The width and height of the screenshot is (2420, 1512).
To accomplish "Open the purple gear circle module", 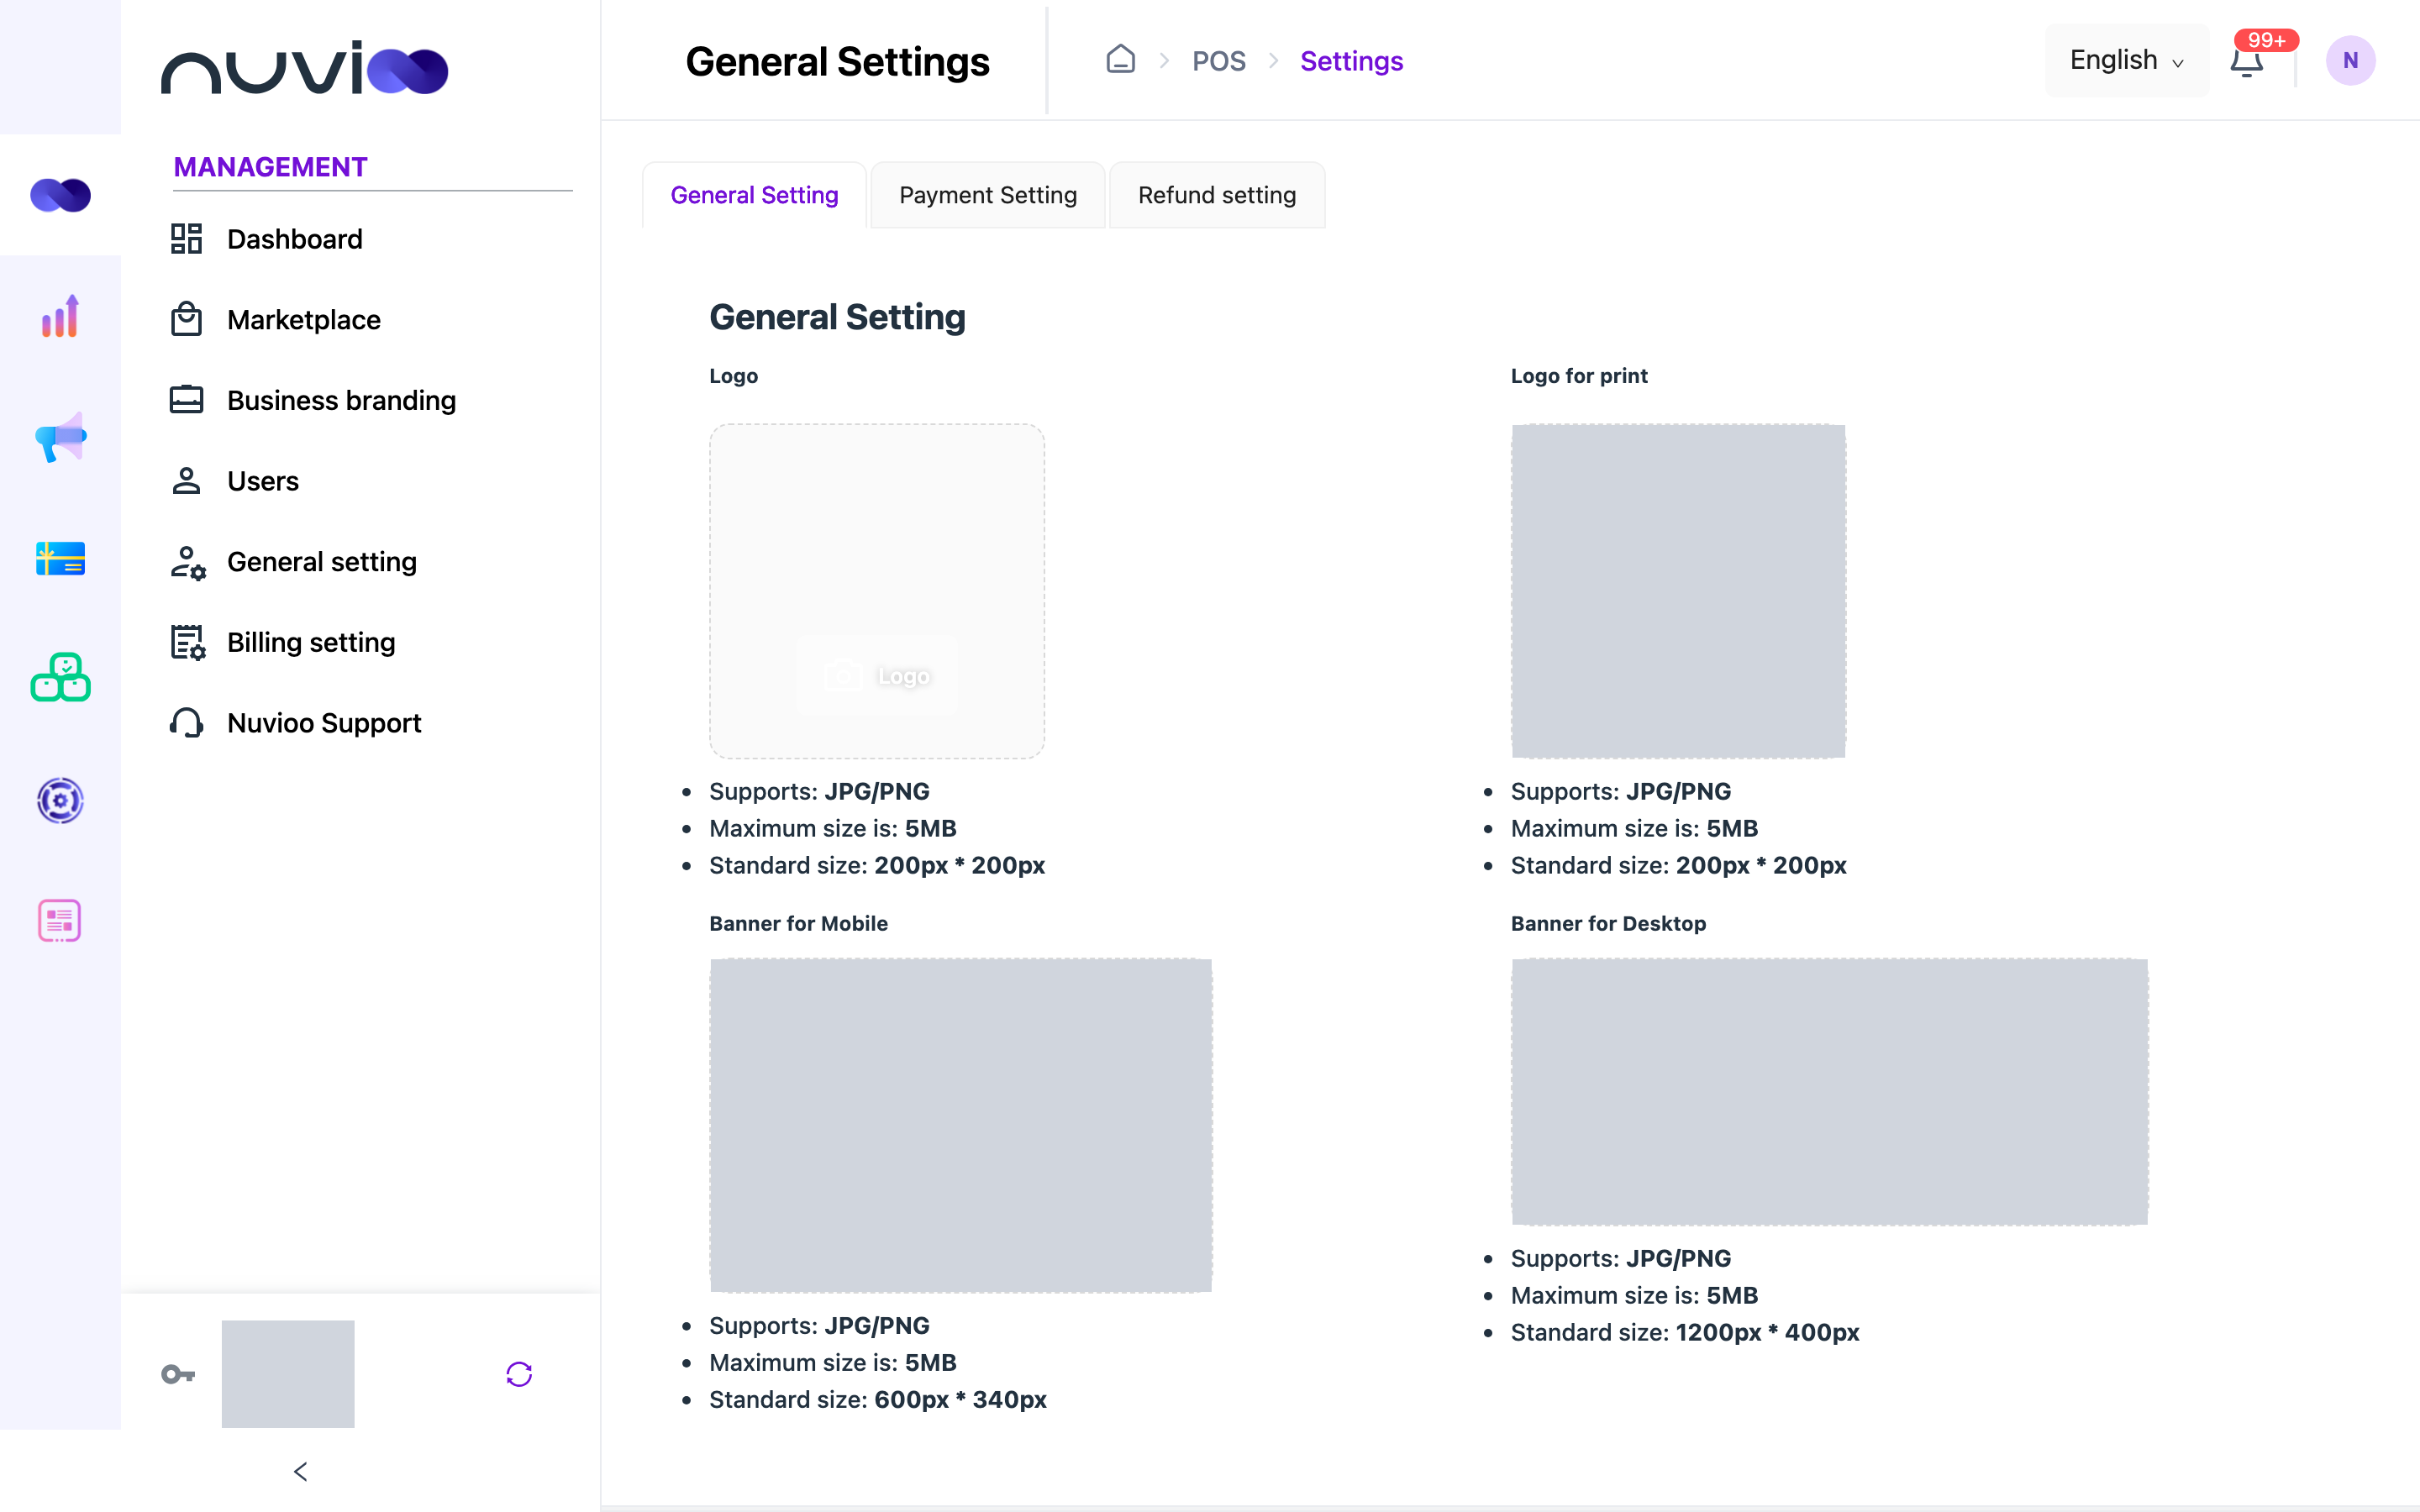I will pos(60,800).
